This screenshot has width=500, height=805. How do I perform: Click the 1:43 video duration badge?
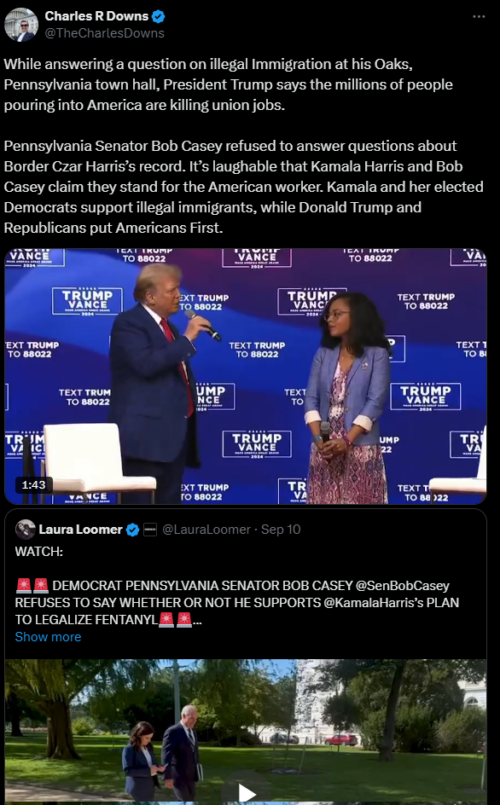33,485
